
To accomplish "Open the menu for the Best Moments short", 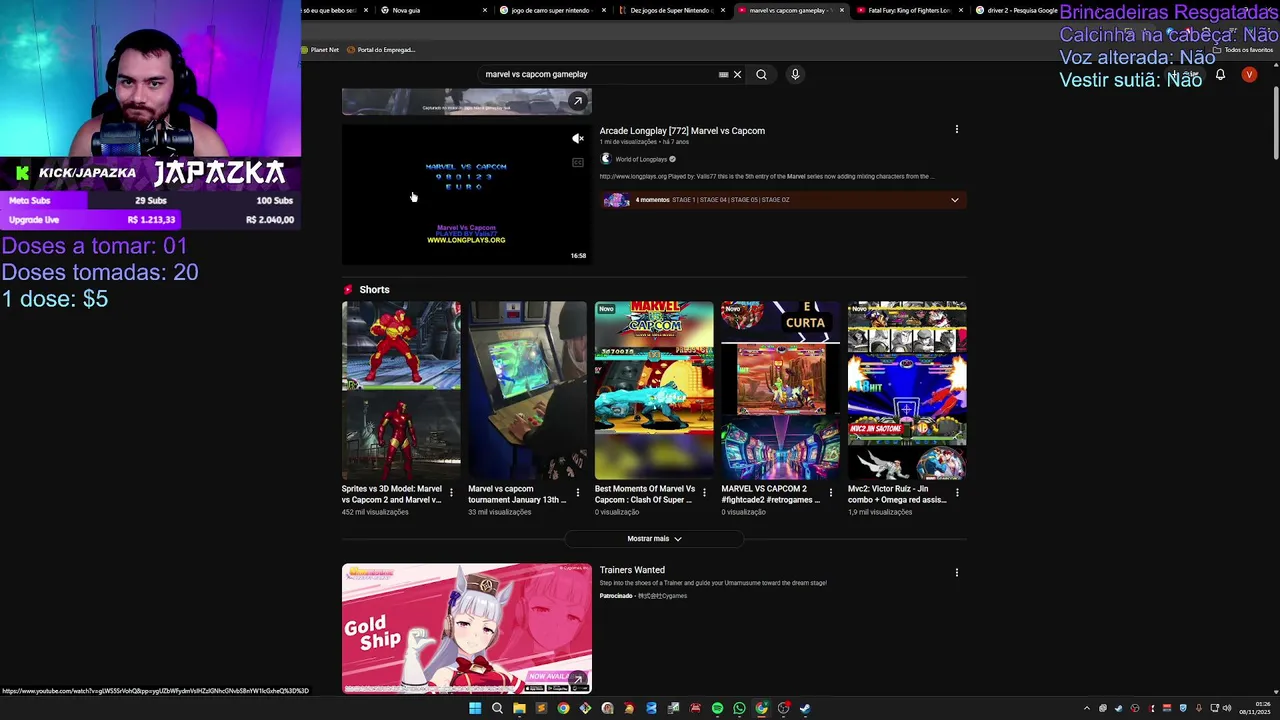I will [704, 493].
